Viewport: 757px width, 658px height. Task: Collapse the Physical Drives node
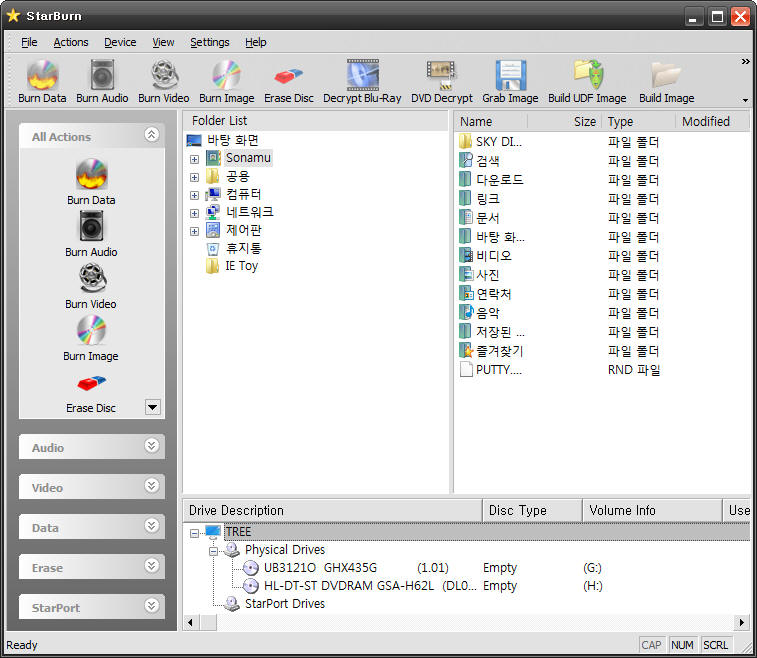213,551
